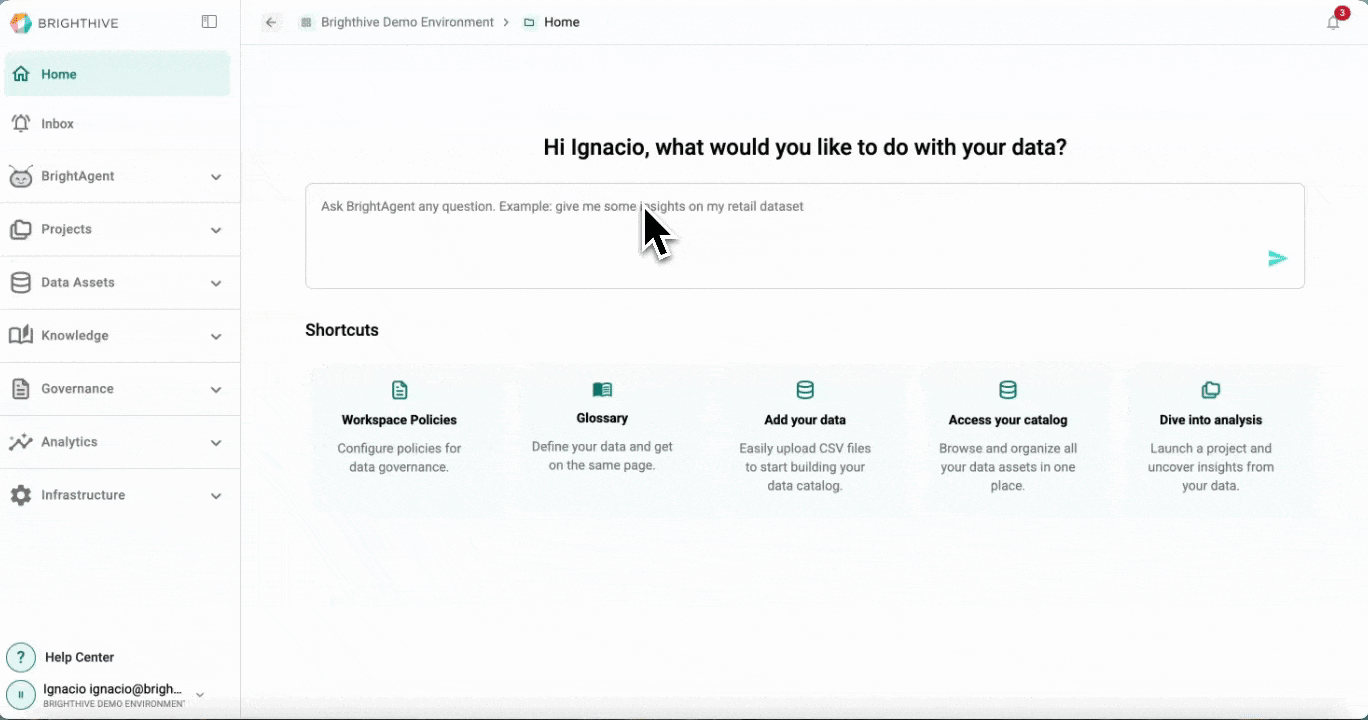Click the Home house icon
The height and width of the screenshot is (720, 1368).
pos(21,74)
